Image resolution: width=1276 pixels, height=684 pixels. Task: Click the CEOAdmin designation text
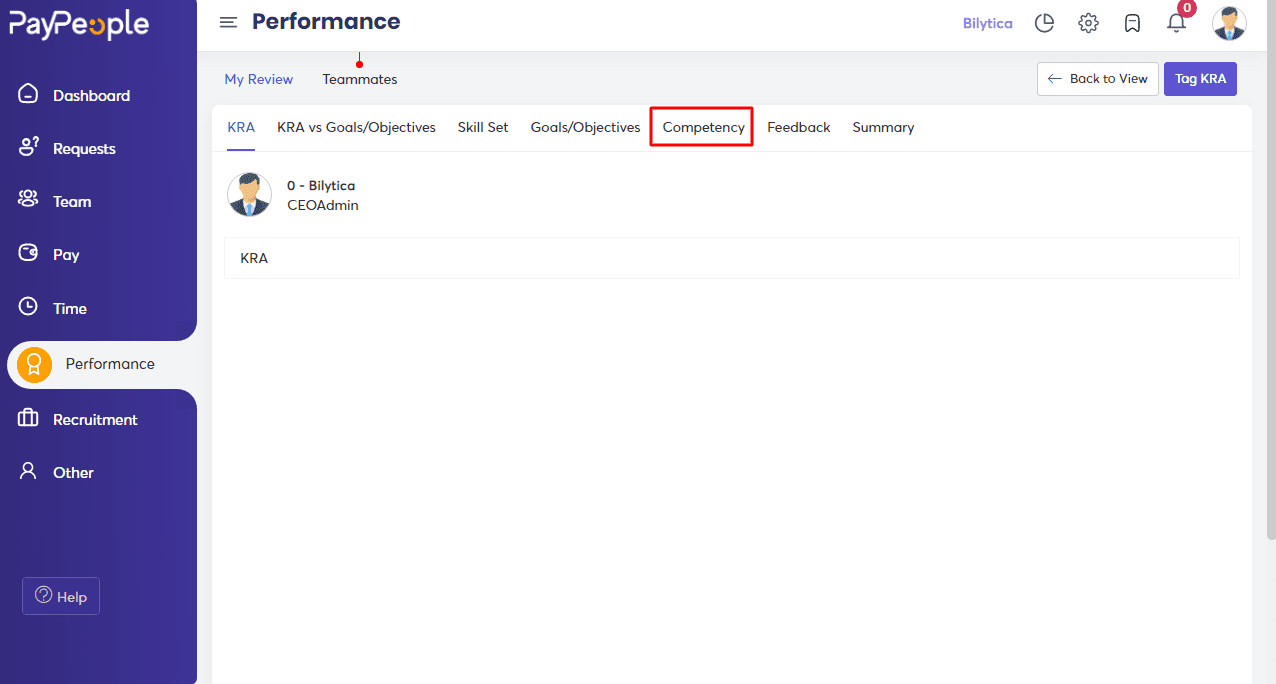pos(322,205)
